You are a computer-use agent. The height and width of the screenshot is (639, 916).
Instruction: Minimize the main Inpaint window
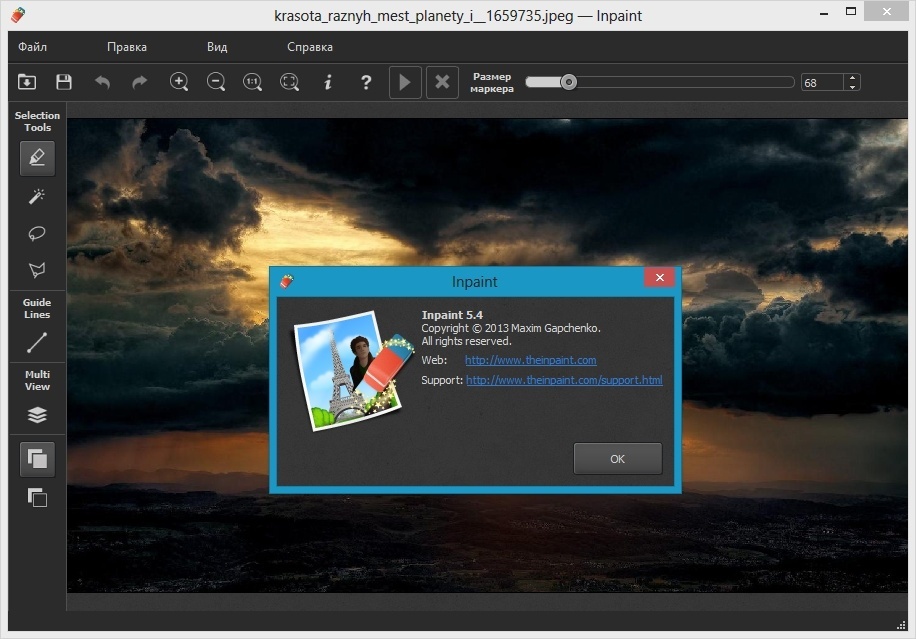pos(824,13)
